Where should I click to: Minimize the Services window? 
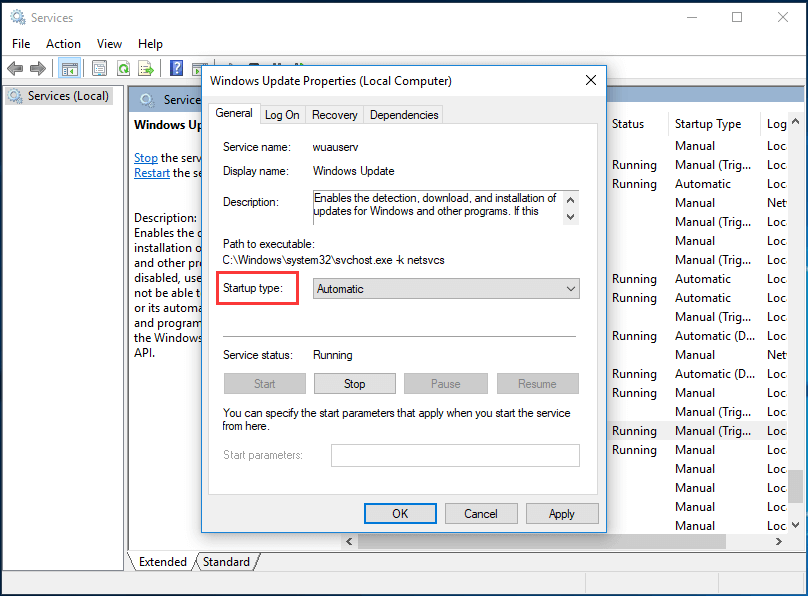point(692,17)
